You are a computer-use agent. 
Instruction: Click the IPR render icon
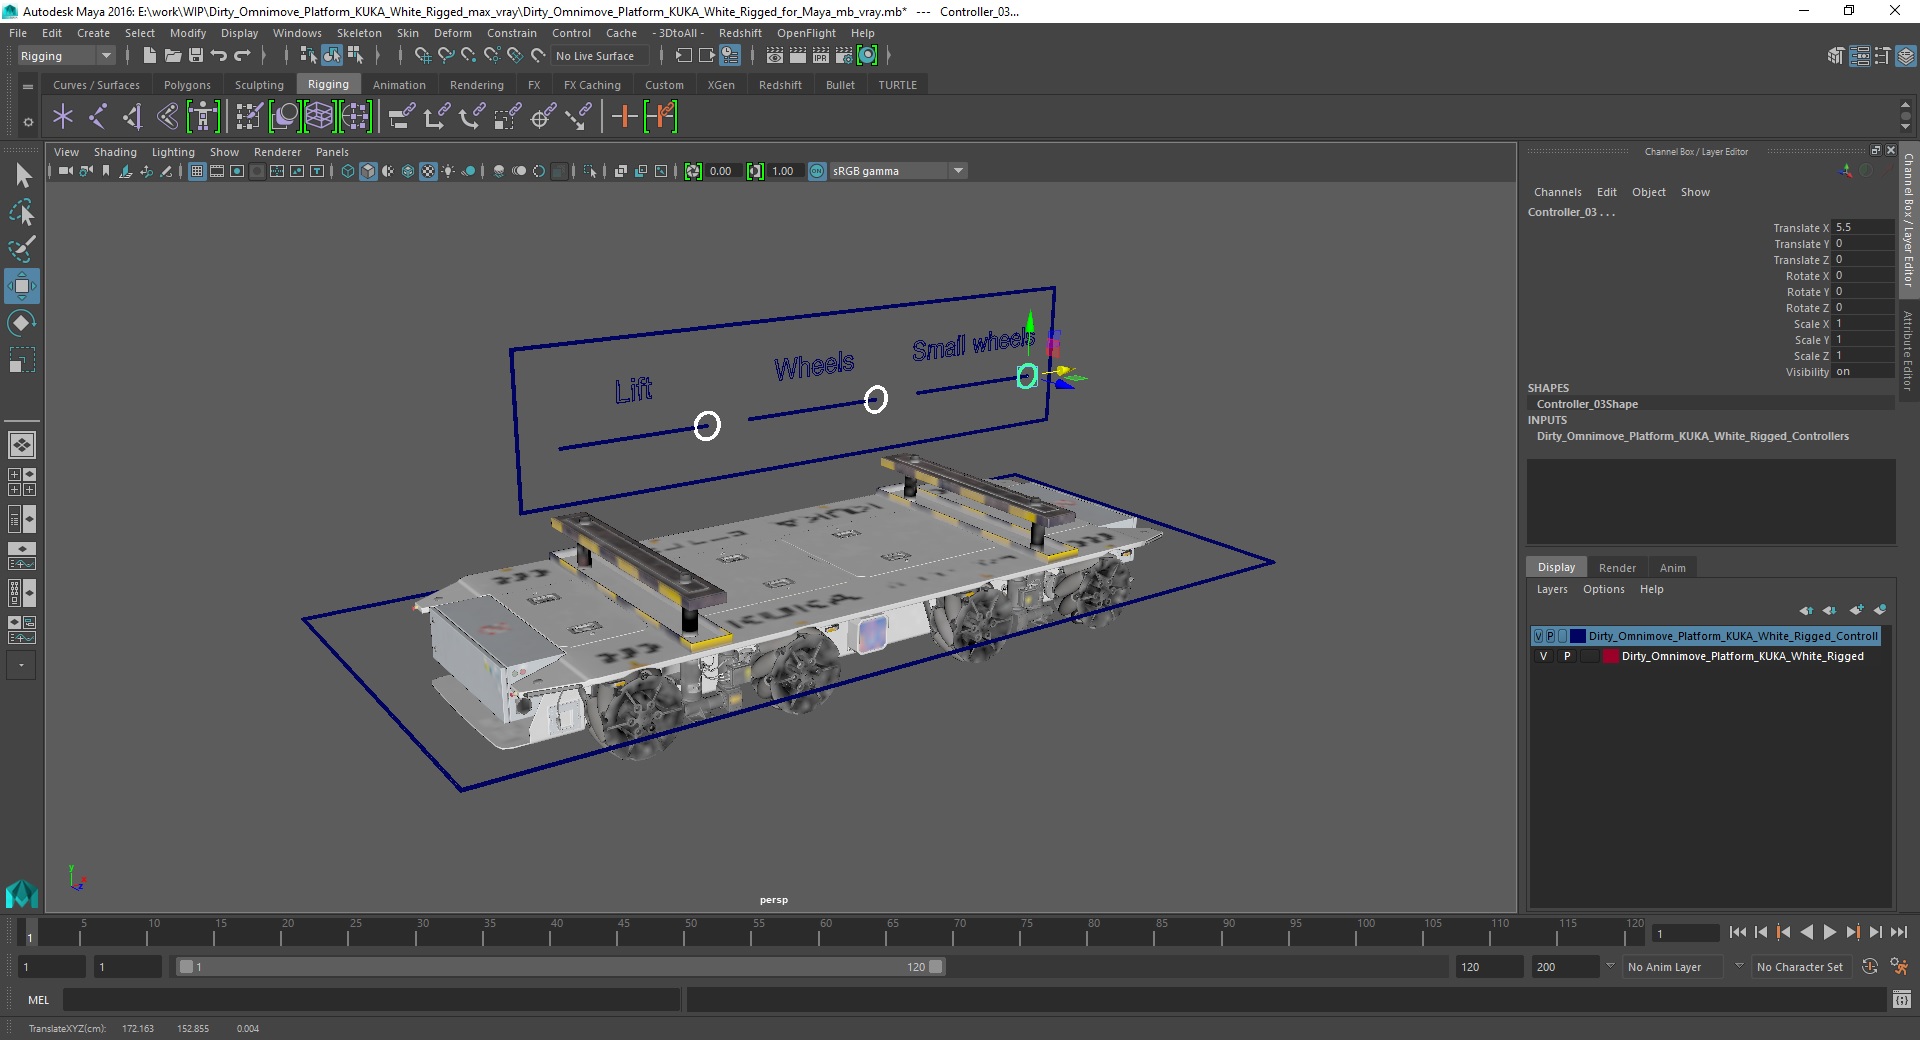(821, 56)
